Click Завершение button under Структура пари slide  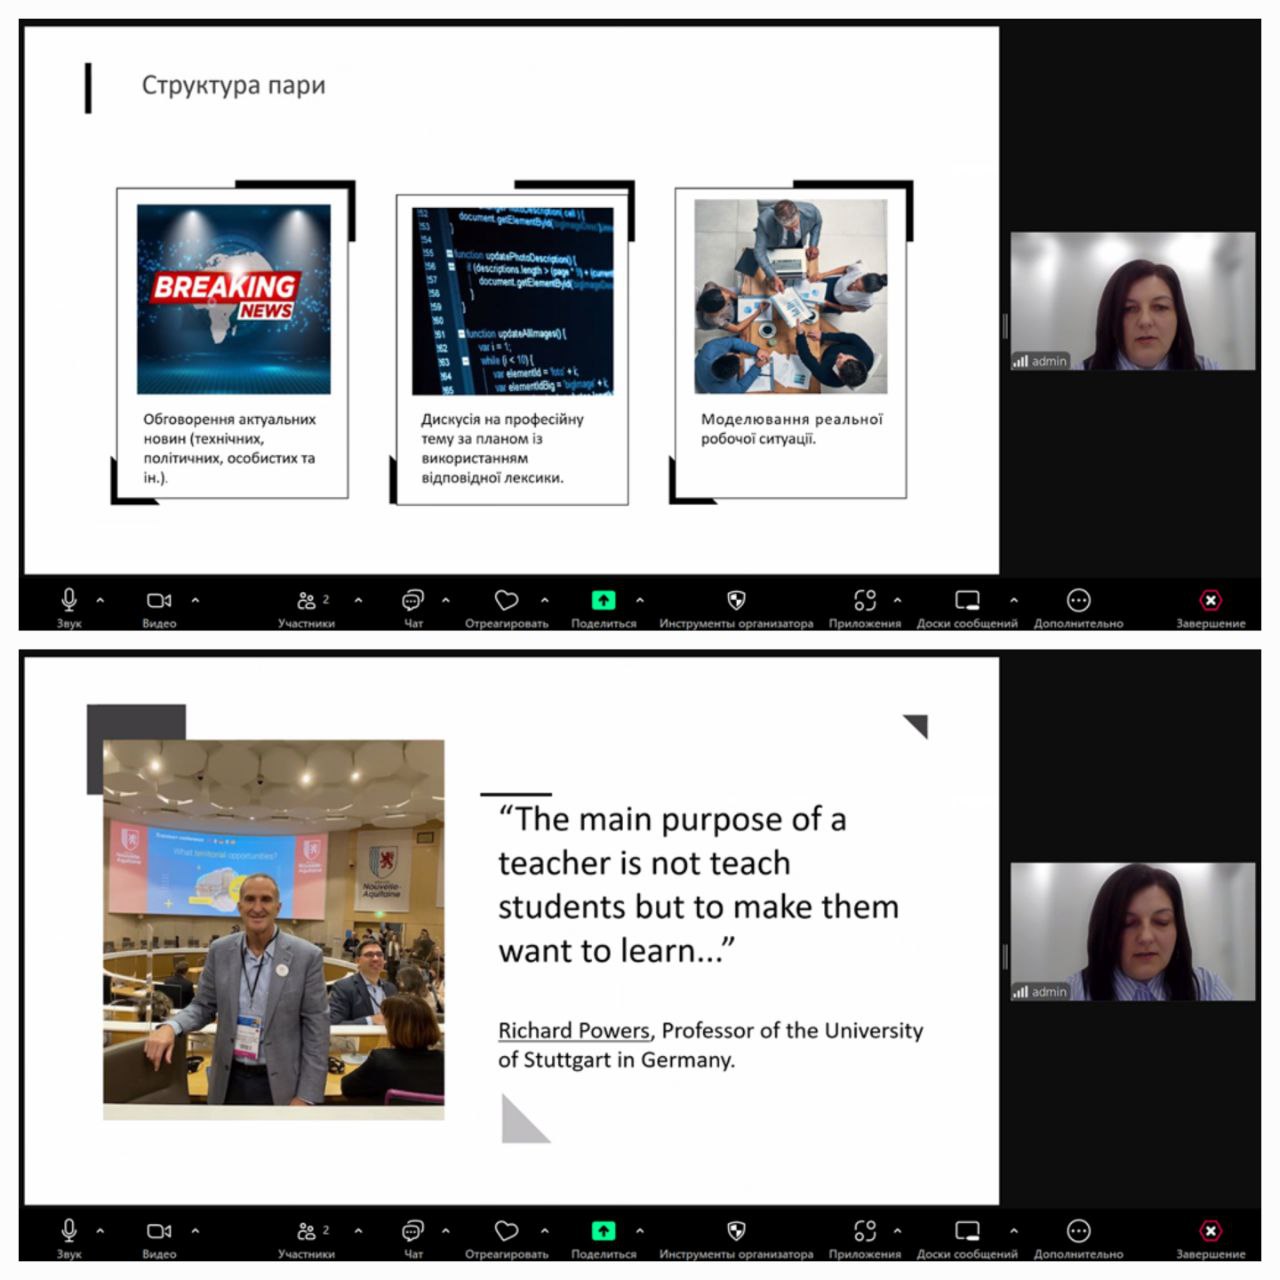[1210, 607]
